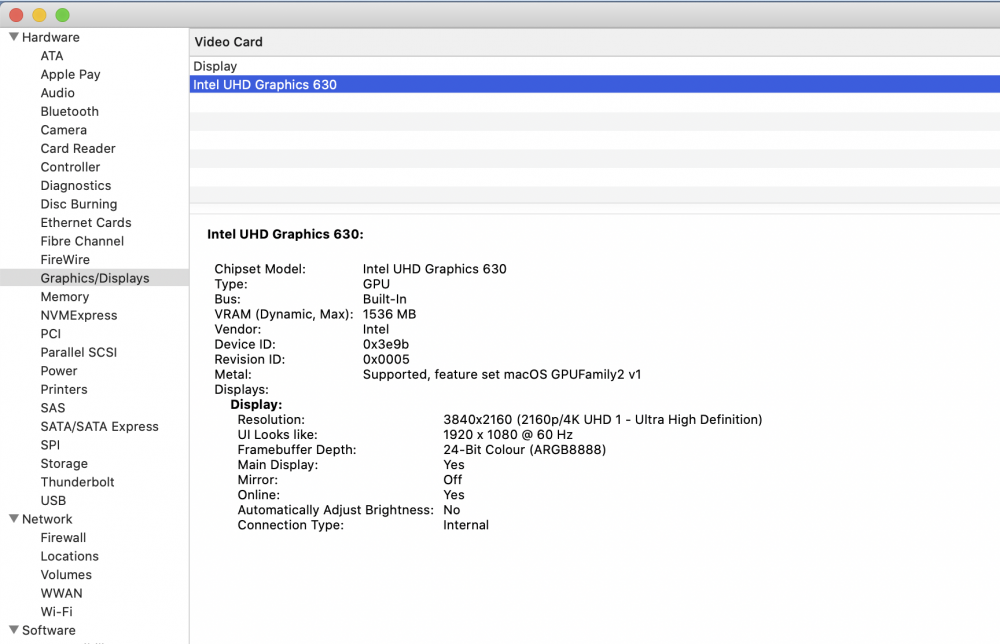Maximize the window with green button
This screenshot has width=1000, height=644.
click(62, 15)
